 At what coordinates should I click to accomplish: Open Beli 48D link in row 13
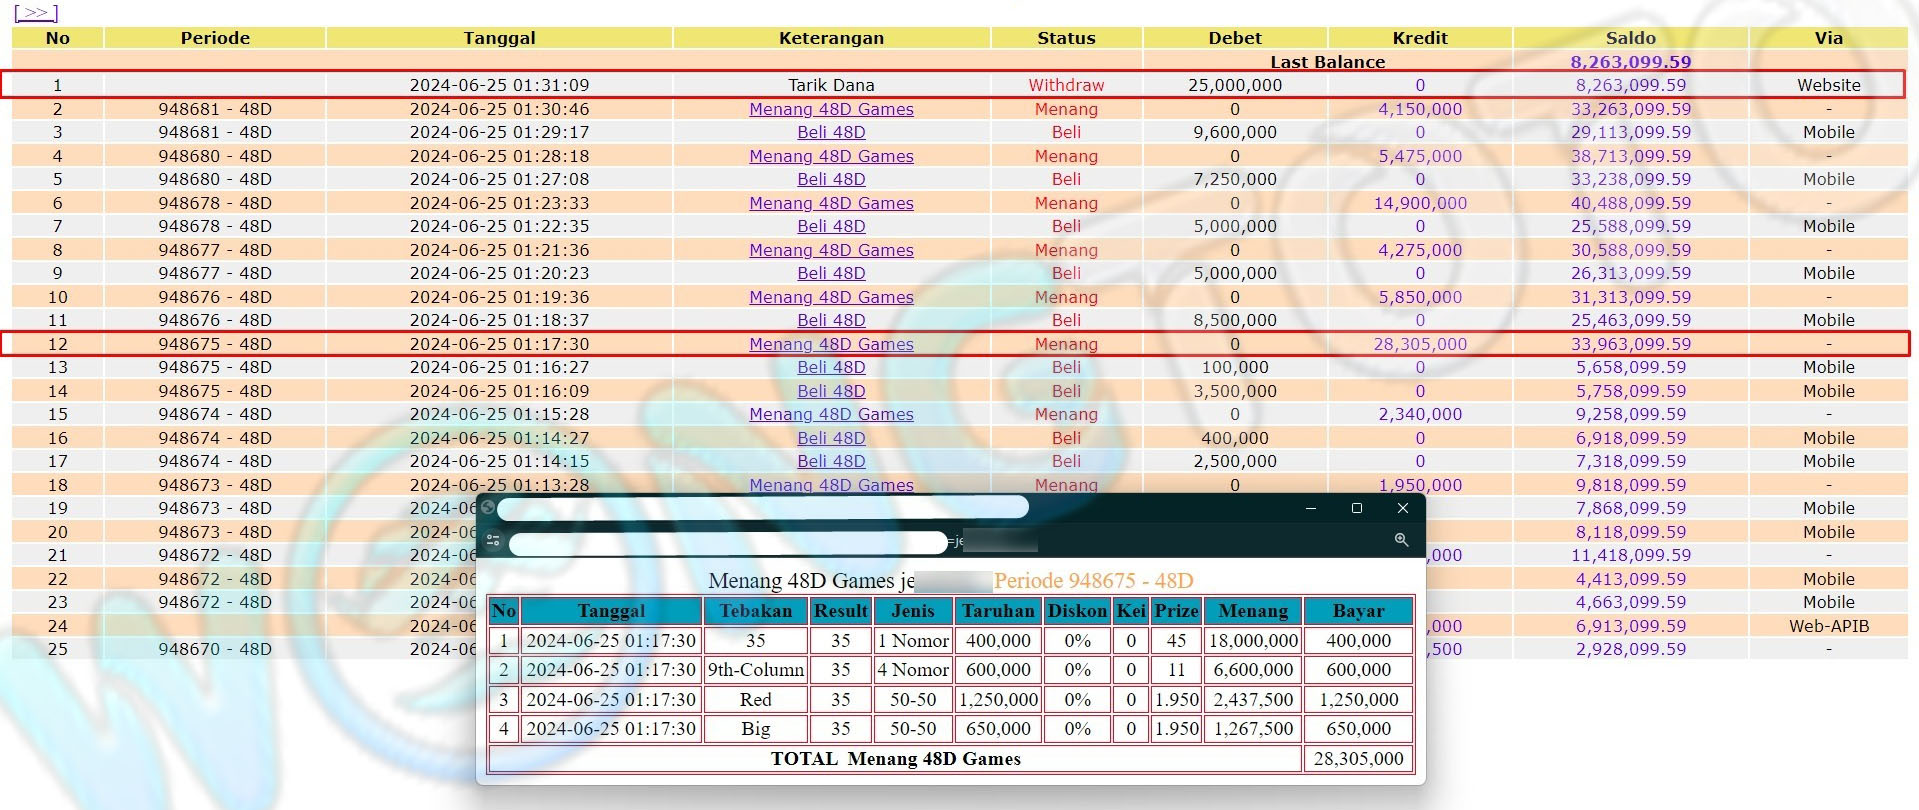[831, 367]
